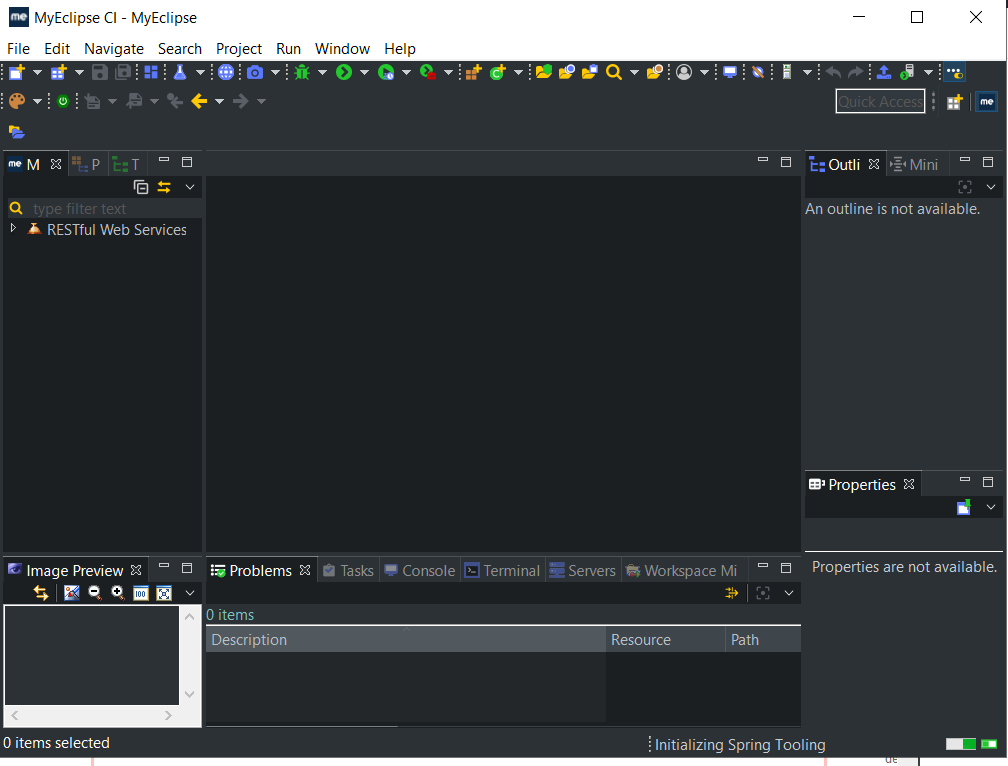The width and height of the screenshot is (1008, 766).
Task: Toggle Link with Editor in M explorer view
Action: 164,187
